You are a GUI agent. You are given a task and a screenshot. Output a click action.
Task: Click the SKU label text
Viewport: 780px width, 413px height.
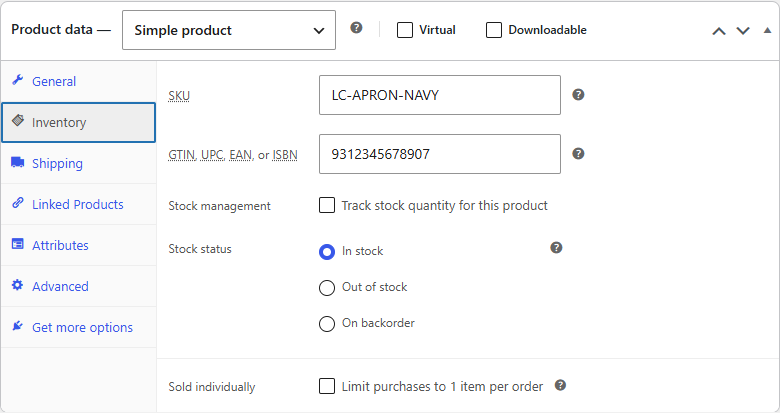[x=179, y=96]
